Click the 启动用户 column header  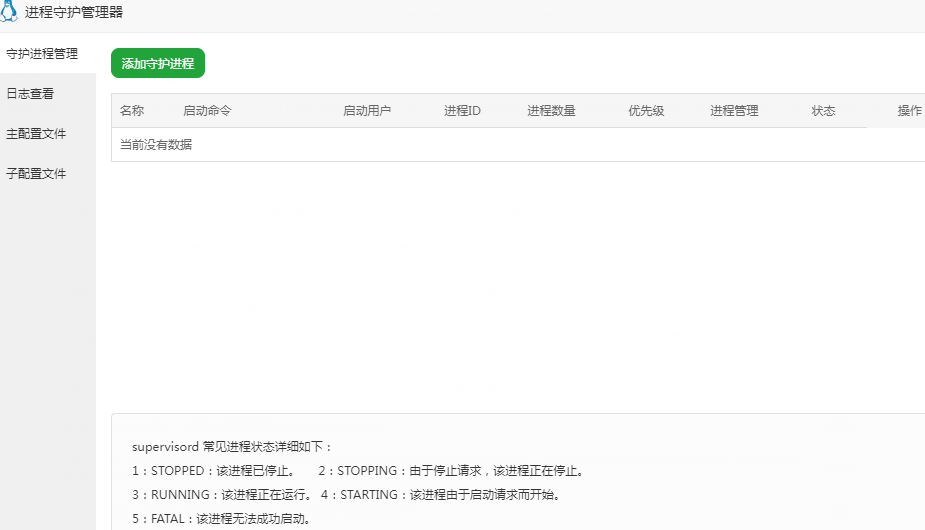(367, 110)
